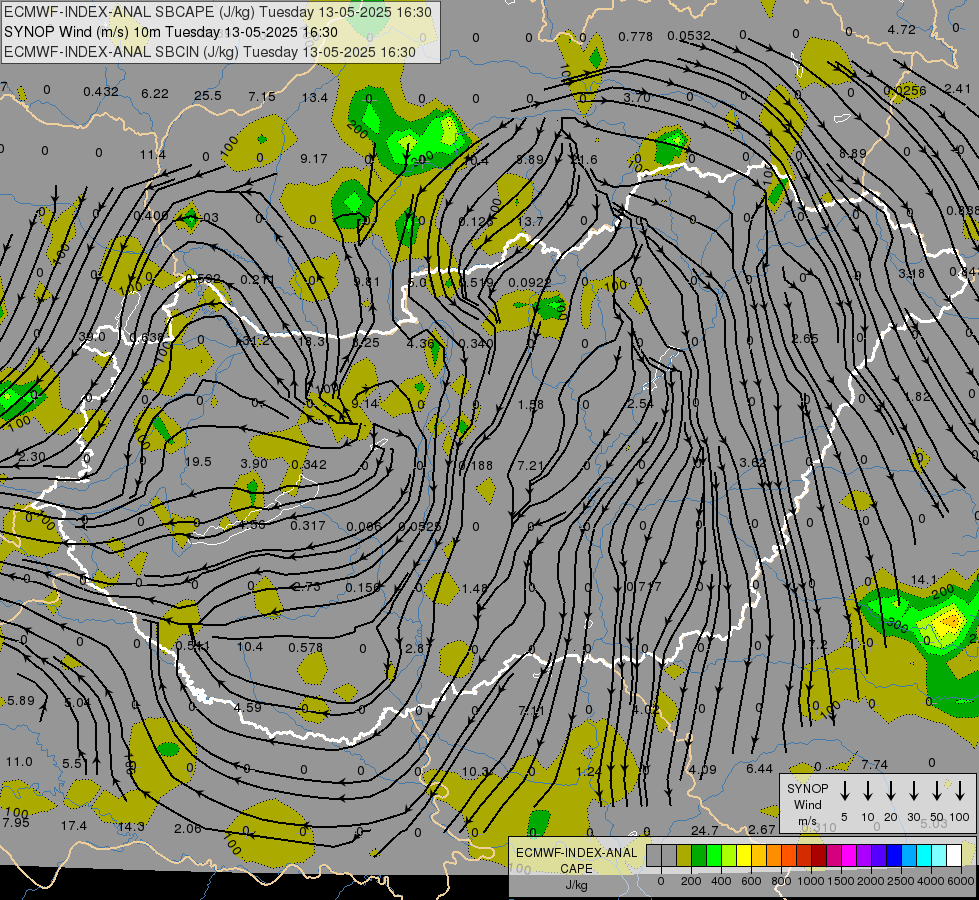Click the 9.17 value on the map

(313, 159)
